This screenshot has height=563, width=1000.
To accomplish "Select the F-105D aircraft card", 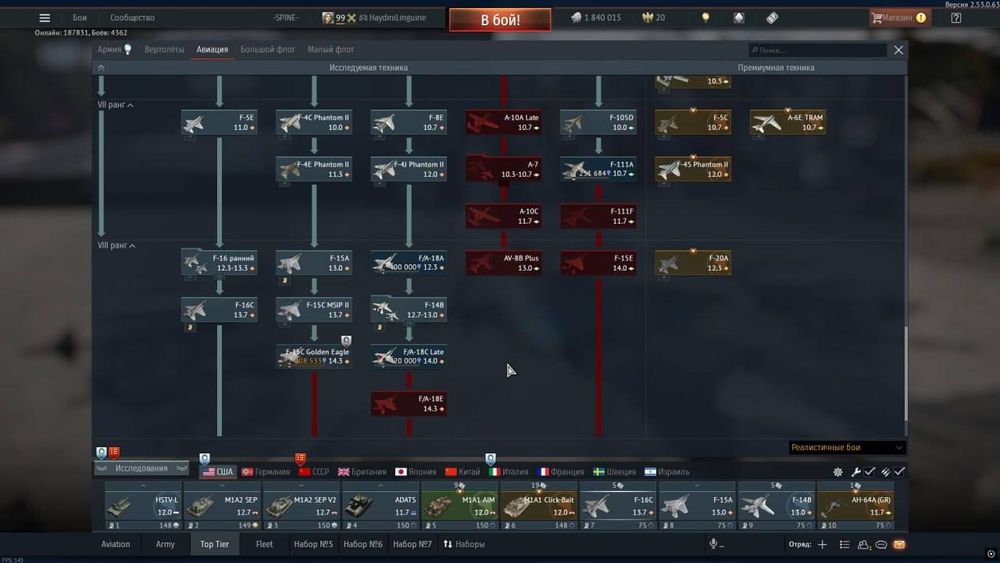I will tap(598, 122).
